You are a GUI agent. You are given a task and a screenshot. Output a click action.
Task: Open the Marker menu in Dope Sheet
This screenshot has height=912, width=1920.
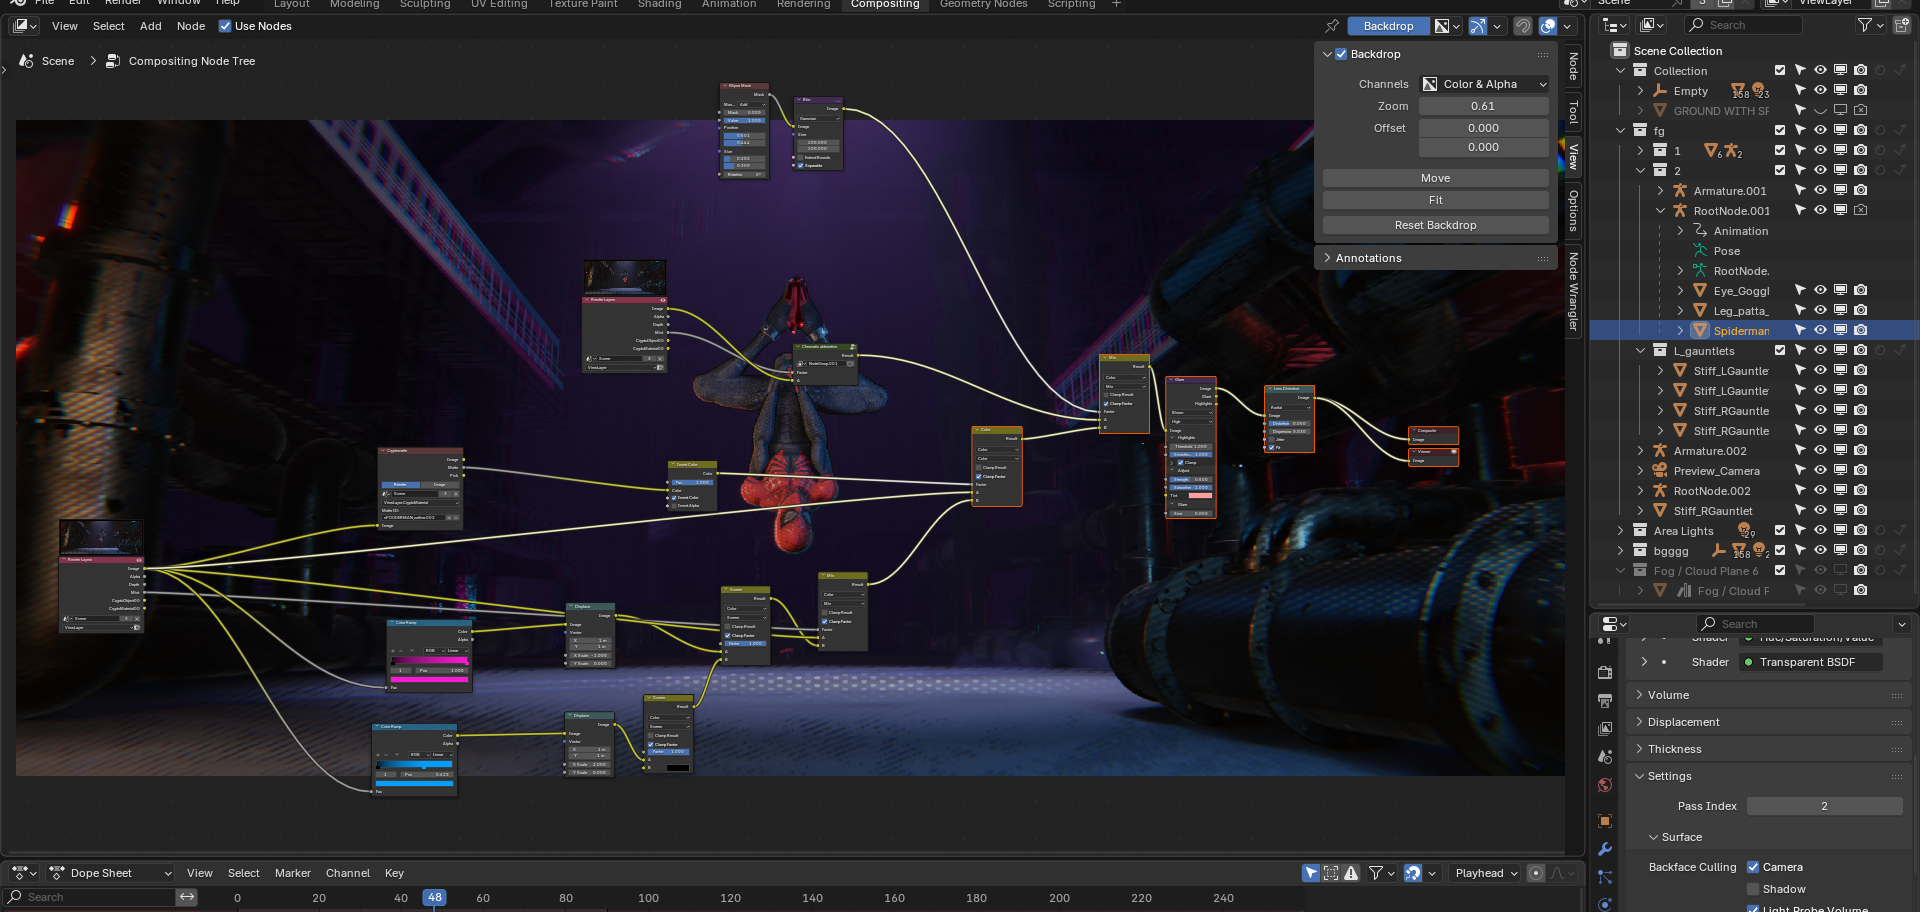293,873
